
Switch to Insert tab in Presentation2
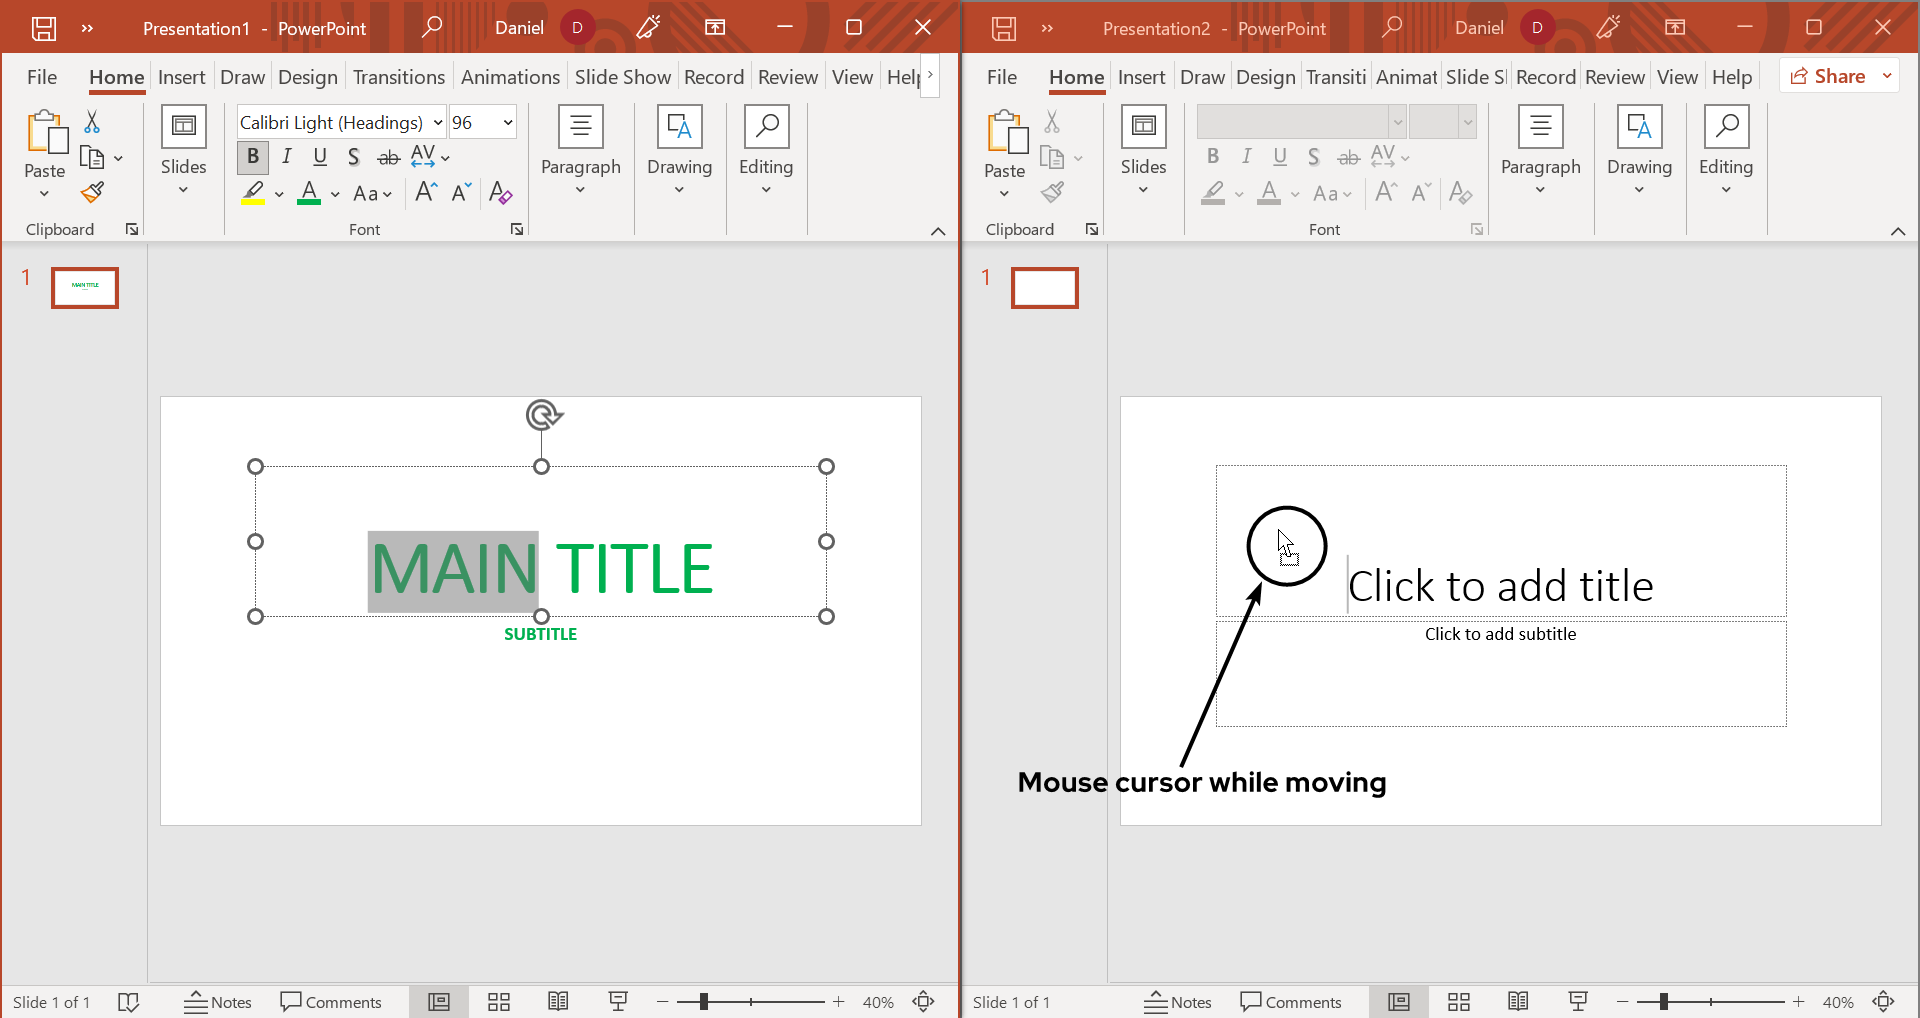coord(1141,77)
